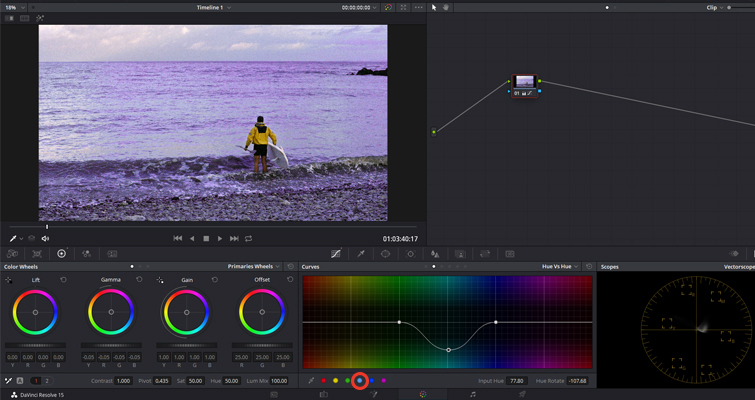Open the Sizing palette
This screenshot has width=755, height=400.
tap(485, 254)
